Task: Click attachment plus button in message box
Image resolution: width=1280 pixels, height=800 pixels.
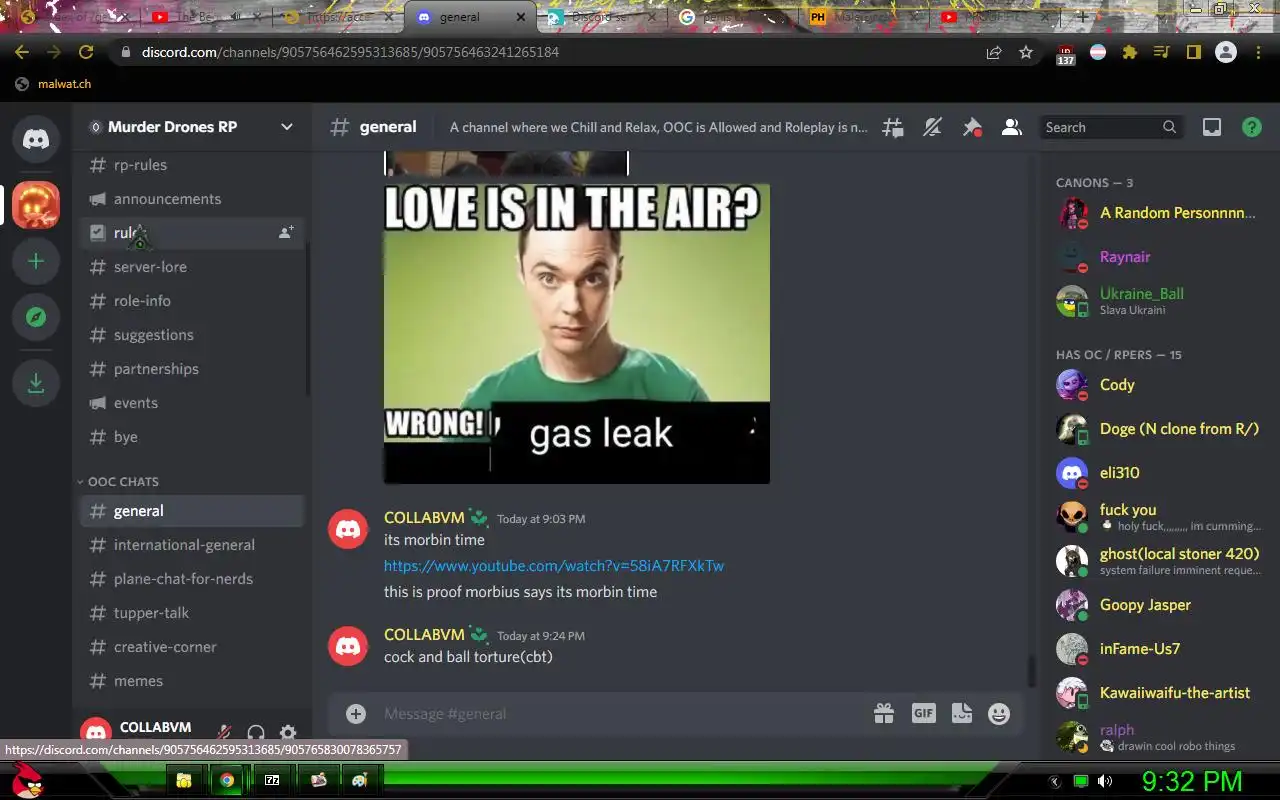Action: pos(356,713)
